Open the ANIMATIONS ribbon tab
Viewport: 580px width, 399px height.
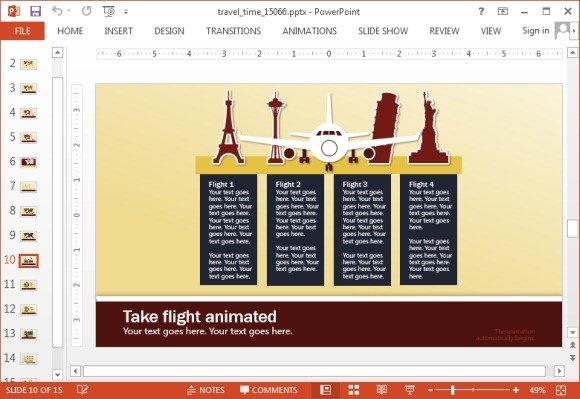point(310,31)
